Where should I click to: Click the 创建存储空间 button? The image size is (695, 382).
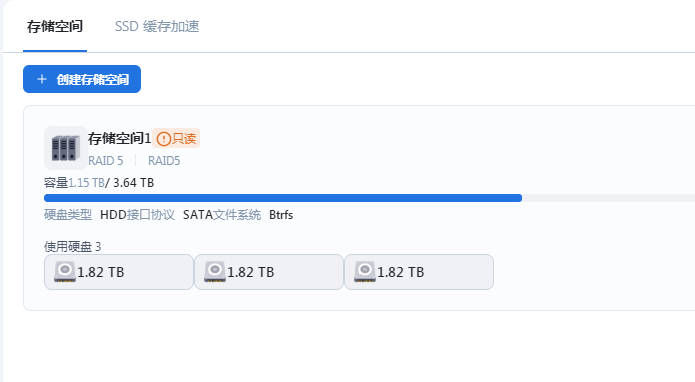(x=82, y=79)
